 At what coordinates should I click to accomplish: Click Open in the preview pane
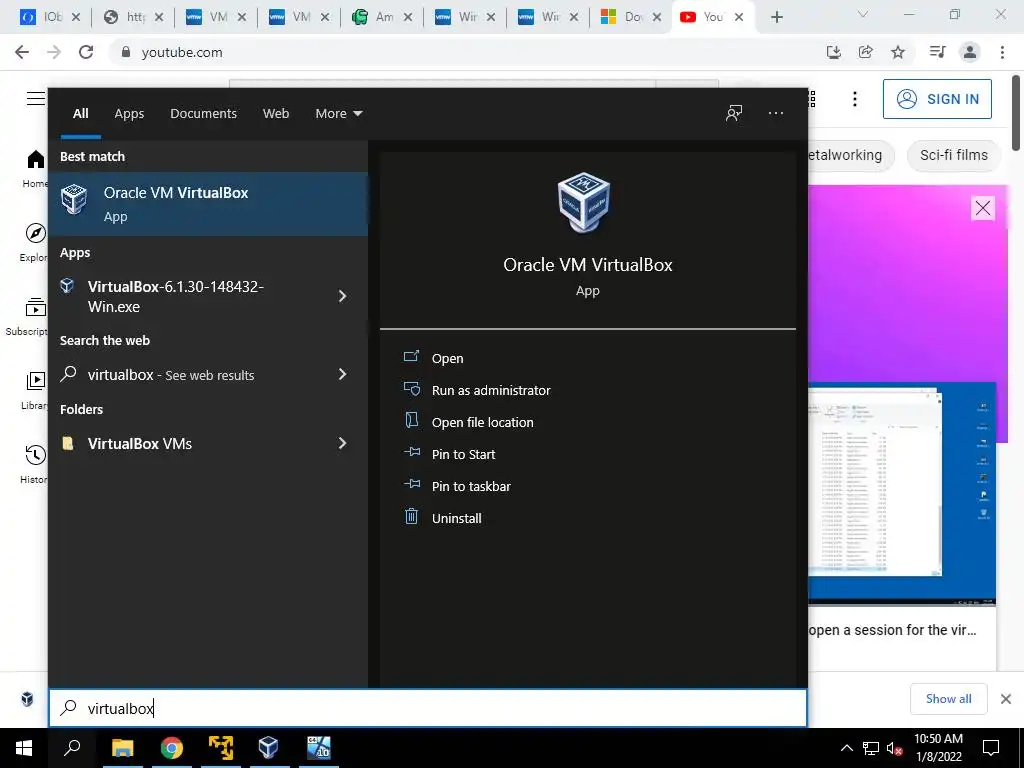coord(447,359)
